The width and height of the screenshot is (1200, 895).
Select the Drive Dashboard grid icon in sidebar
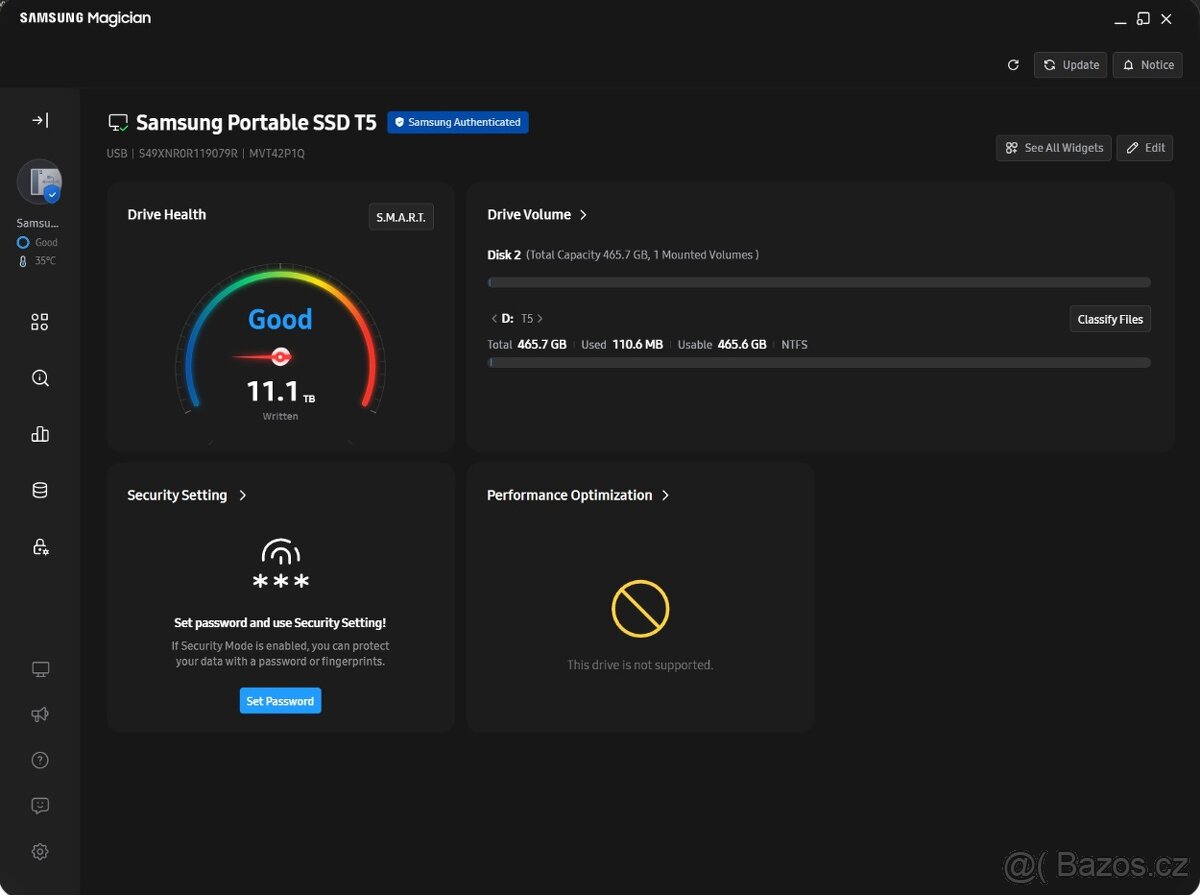[40, 321]
